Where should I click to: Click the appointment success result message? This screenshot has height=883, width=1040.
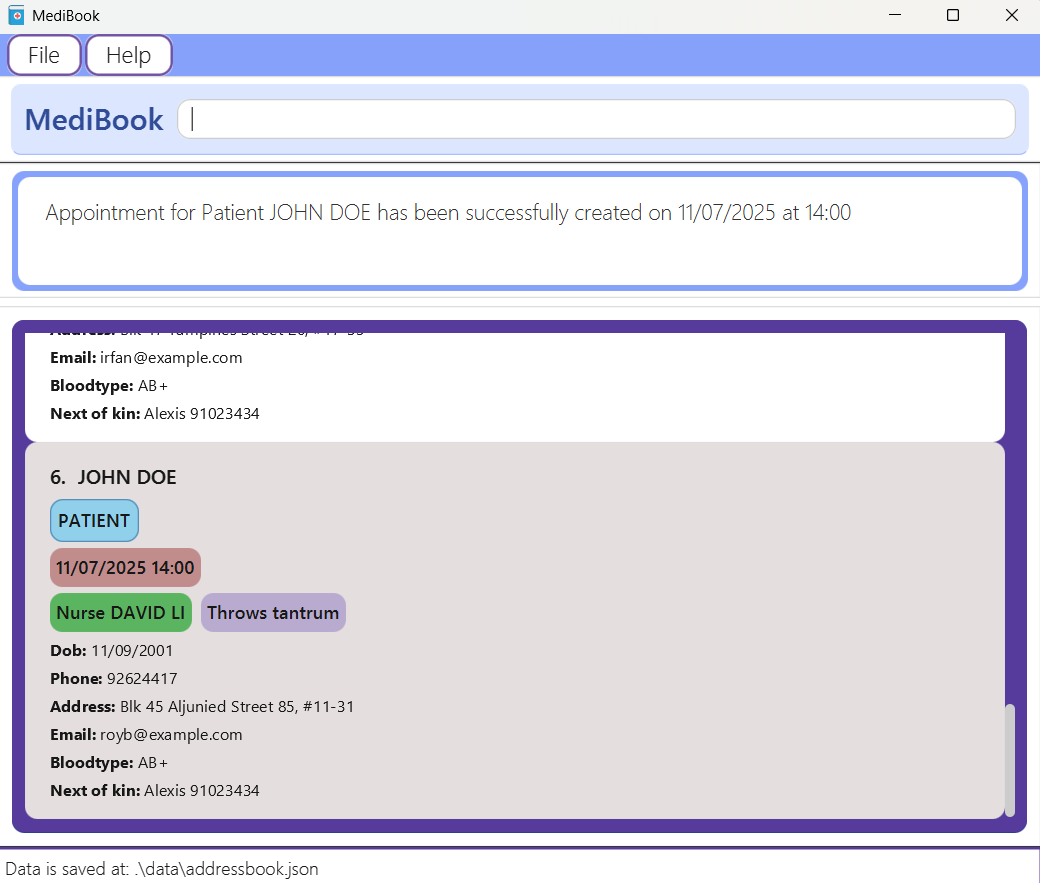448,213
